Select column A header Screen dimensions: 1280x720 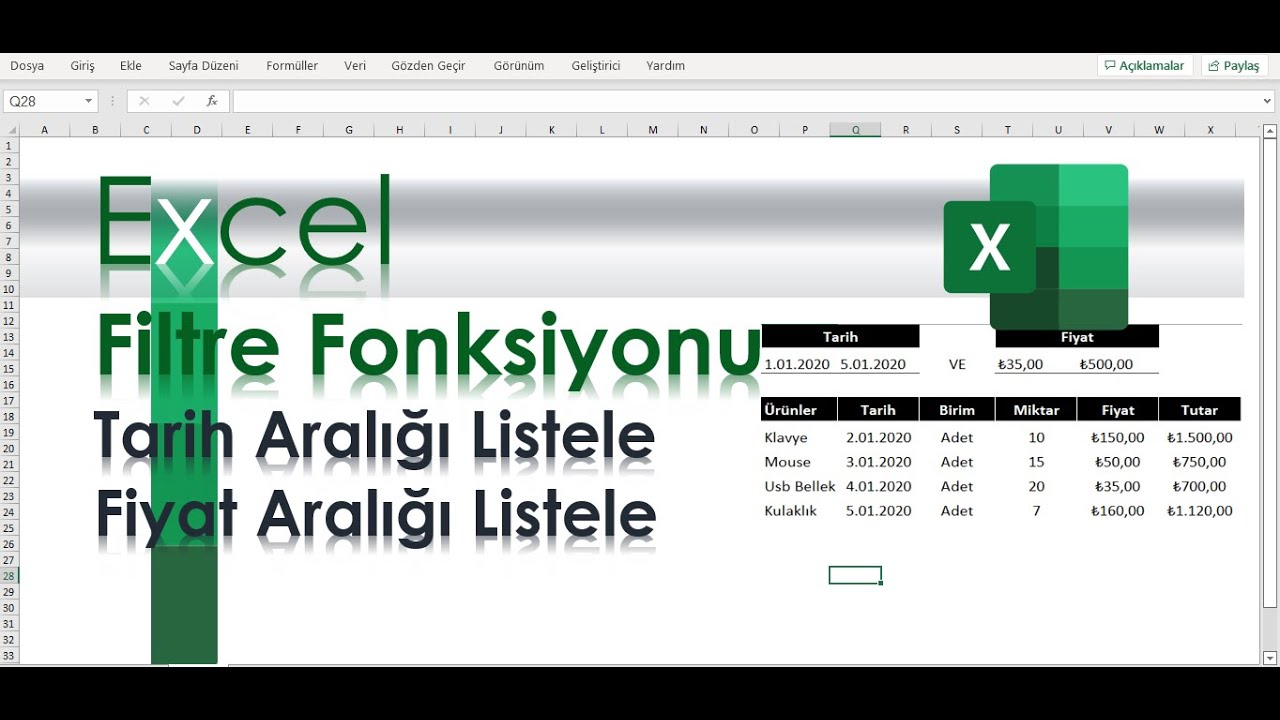45,130
